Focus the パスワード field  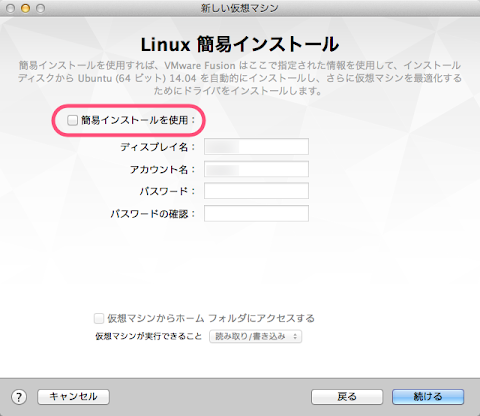pyautogui.click(x=256, y=191)
